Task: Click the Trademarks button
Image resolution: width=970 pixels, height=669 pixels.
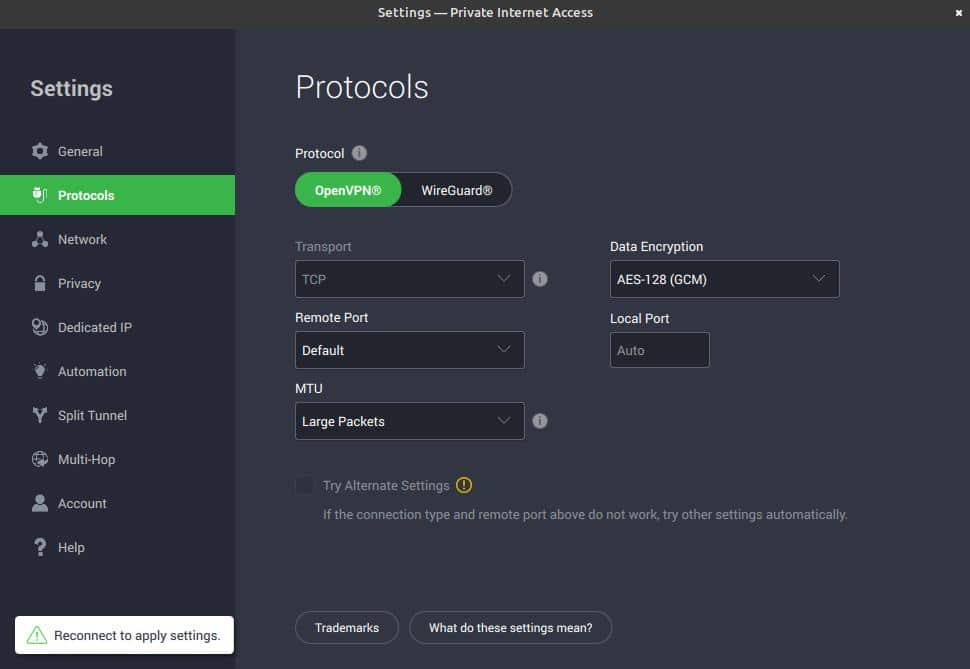Action: pyautogui.click(x=347, y=628)
